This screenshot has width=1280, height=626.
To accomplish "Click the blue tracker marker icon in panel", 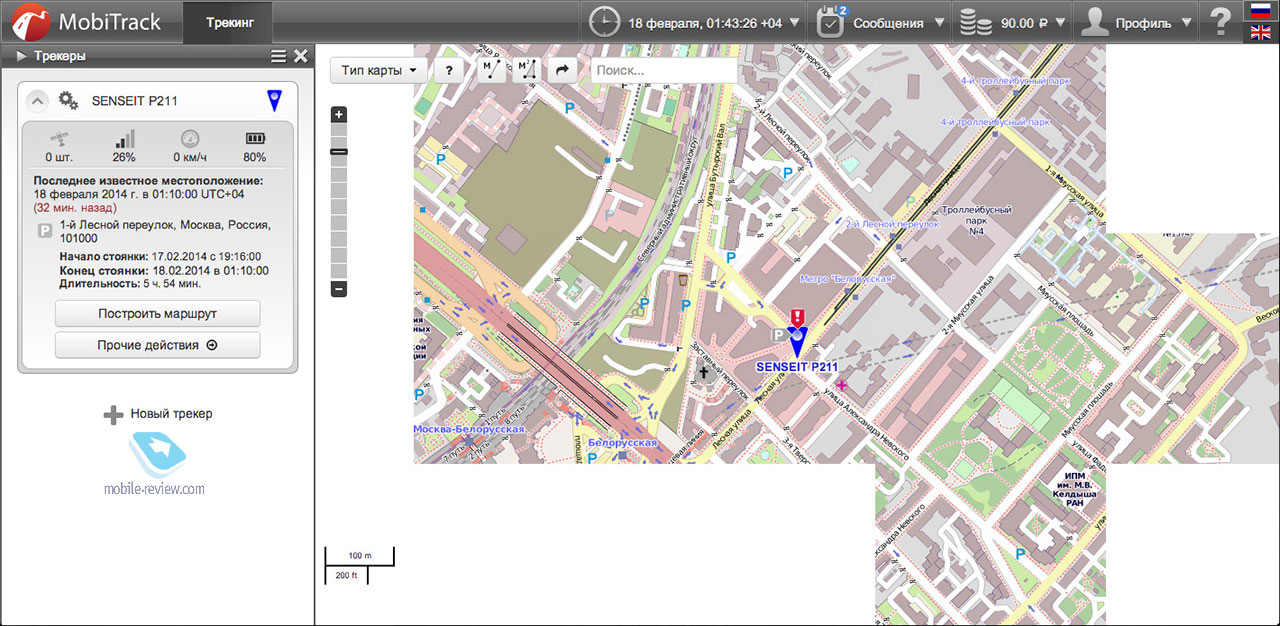I will pos(274,100).
